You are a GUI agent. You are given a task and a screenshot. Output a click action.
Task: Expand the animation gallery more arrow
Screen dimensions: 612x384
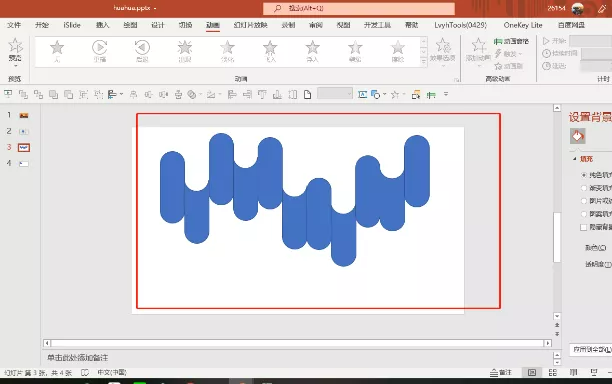(424, 61)
